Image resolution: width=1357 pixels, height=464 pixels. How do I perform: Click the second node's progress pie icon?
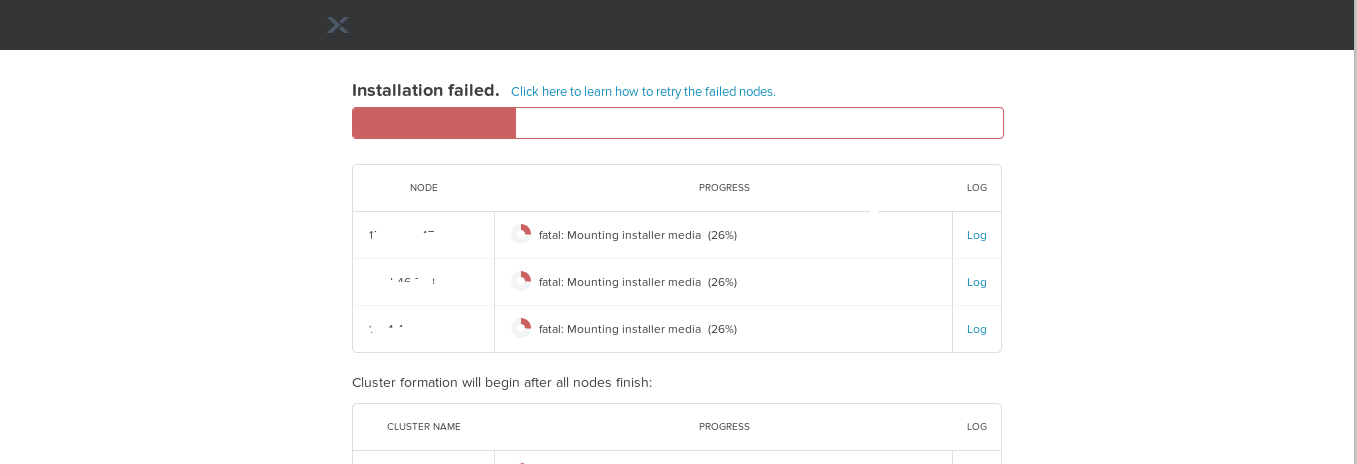click(521, 281)
